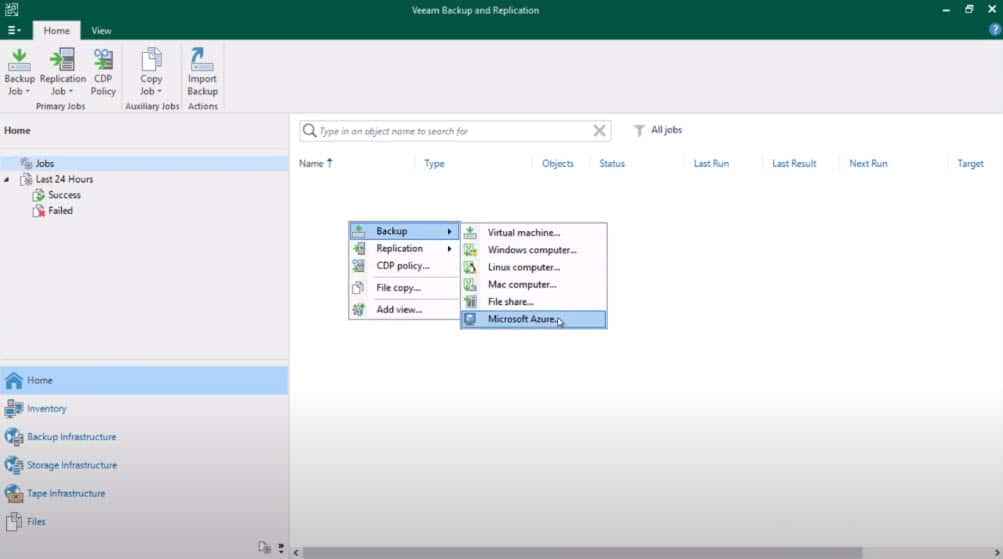
Task: Click the Add view context menu icon
Action: click(x=358, y=310)
